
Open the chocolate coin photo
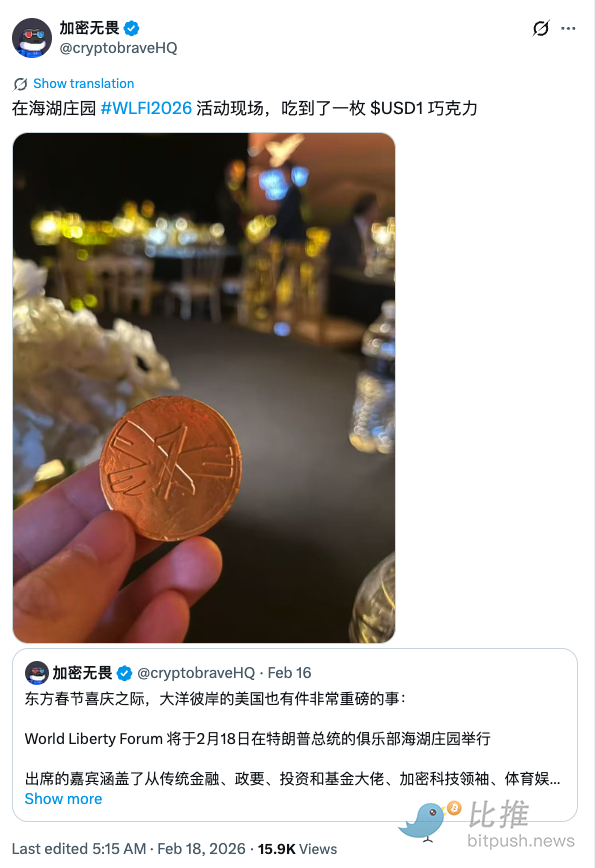(x=204, y=388)
